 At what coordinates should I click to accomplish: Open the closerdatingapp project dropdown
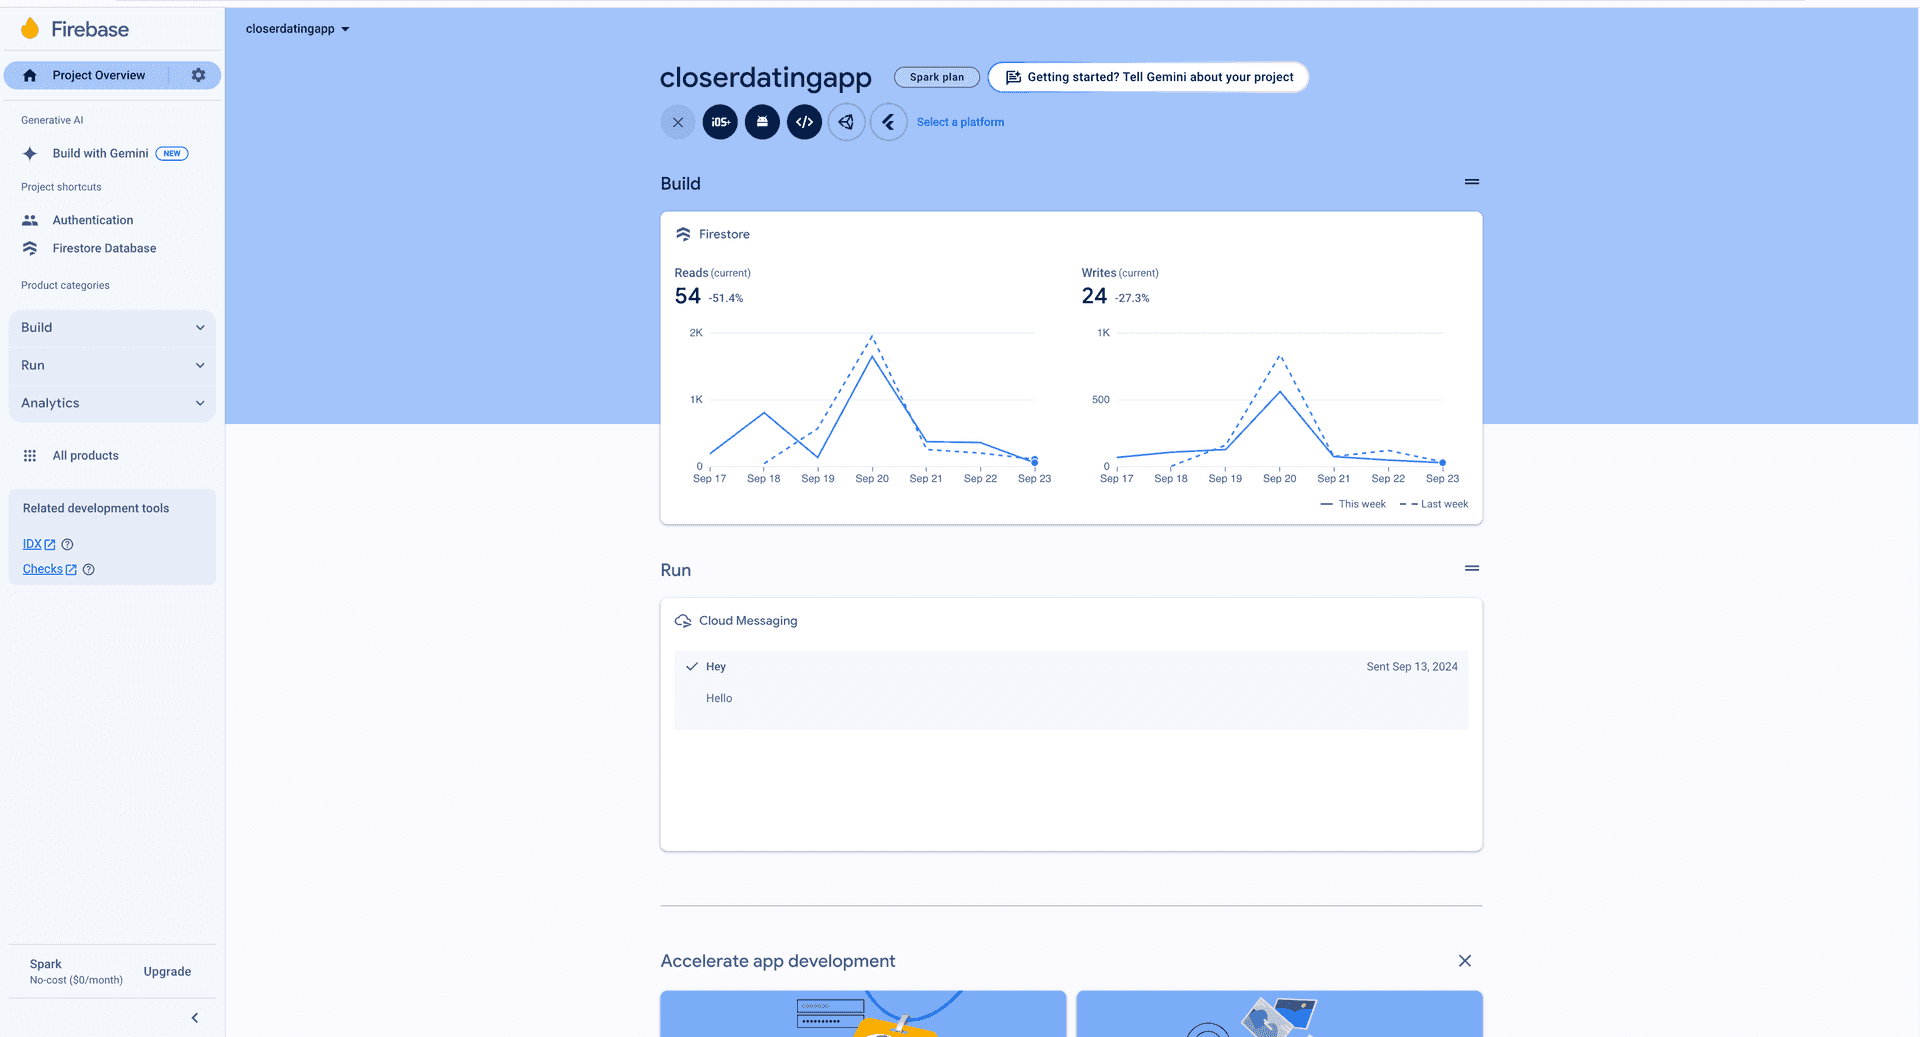(x=297, y=29)
